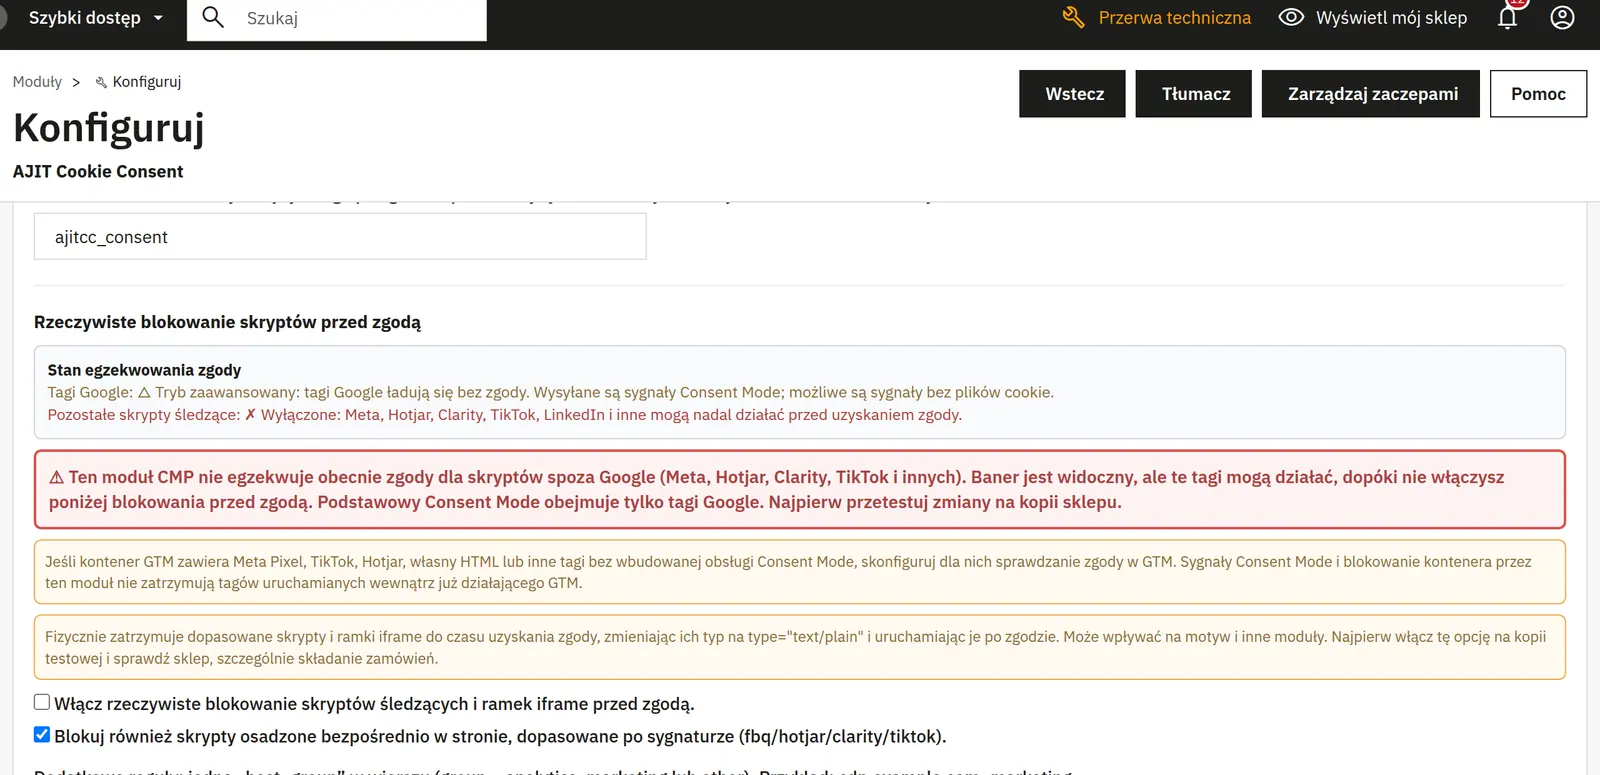Click the Wstecz button
The width and height of the screenshot is (1600, 775).
(x=1073, y=94)
